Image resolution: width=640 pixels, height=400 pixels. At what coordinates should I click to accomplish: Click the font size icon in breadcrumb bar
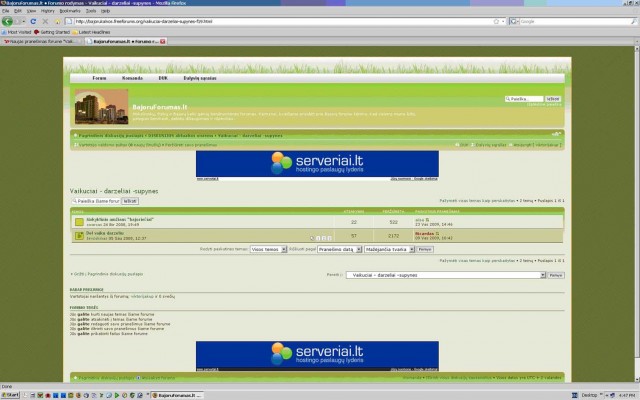(556, 134)
